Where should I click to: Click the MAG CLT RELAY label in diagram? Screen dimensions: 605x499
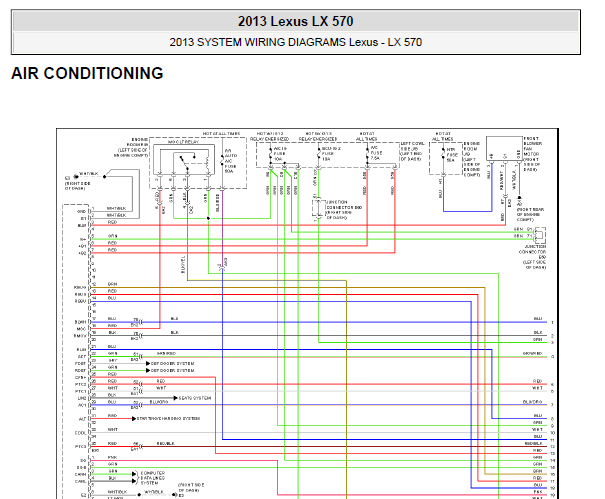click(x=183, y=142)
